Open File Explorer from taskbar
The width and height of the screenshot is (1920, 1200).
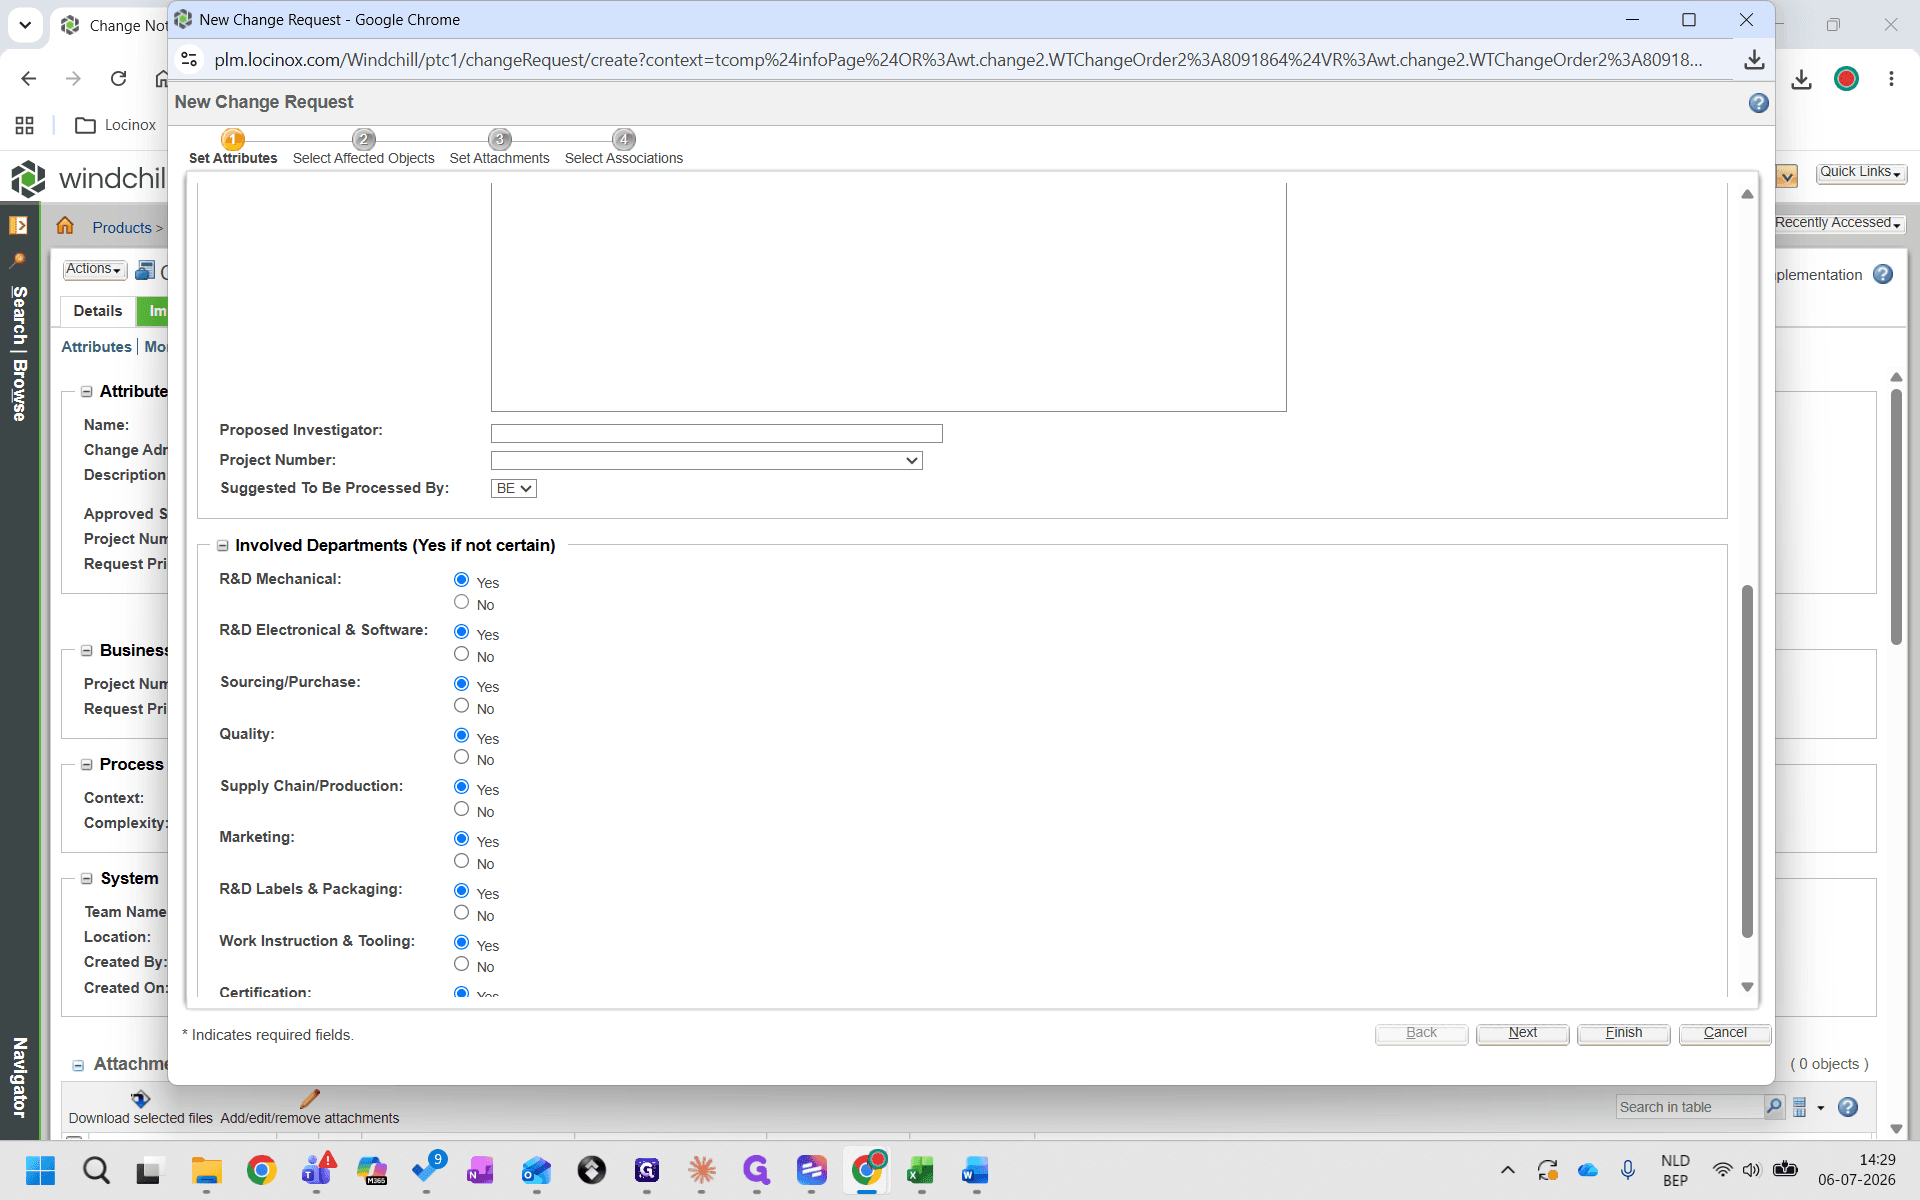pos(206,1170)
